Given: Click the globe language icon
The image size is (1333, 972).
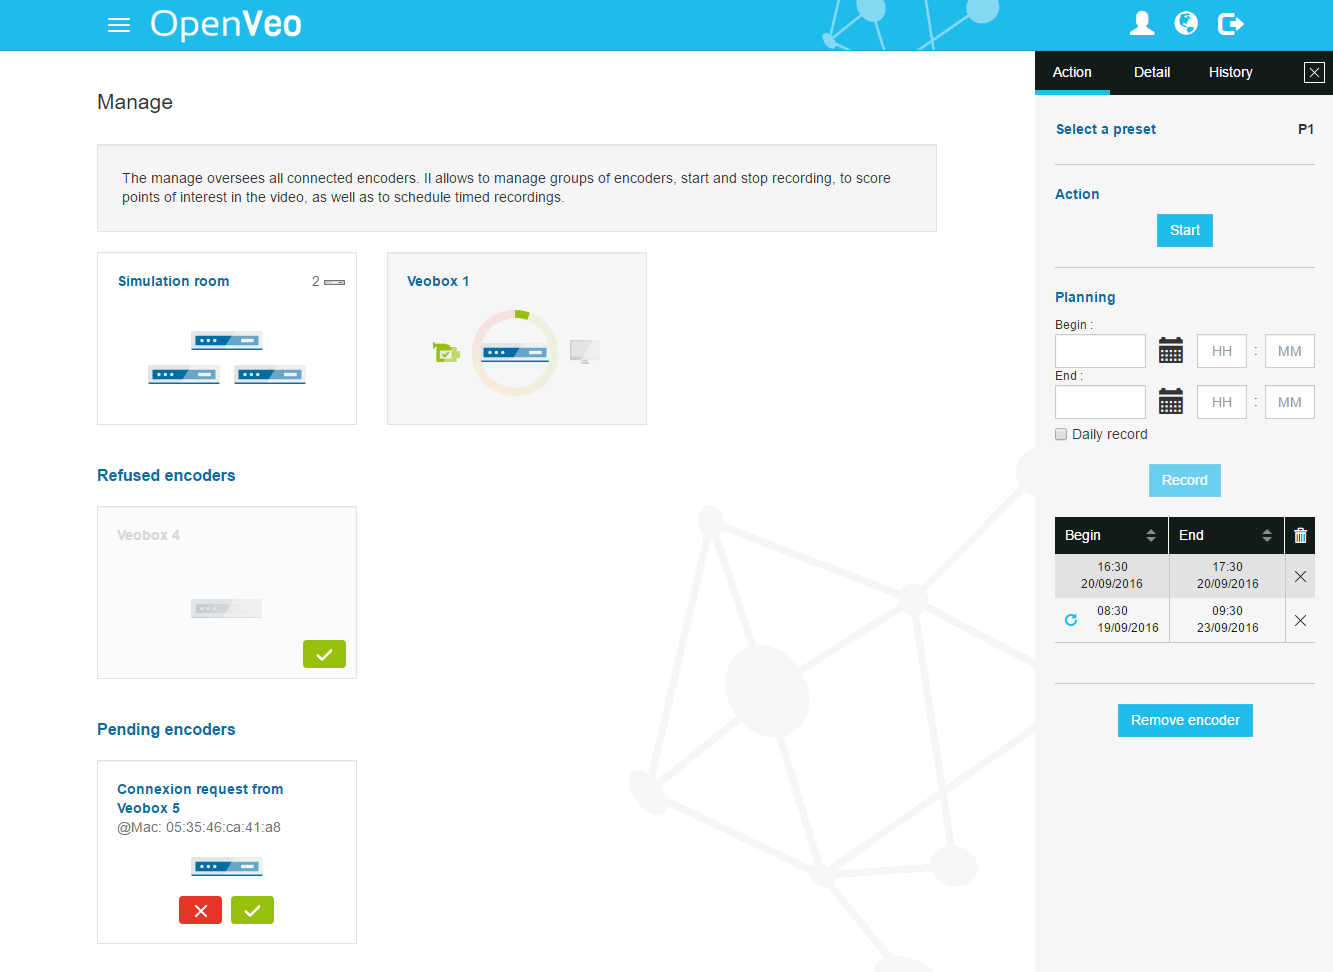Looking at the screenshot, I should tap(1186, 23).
